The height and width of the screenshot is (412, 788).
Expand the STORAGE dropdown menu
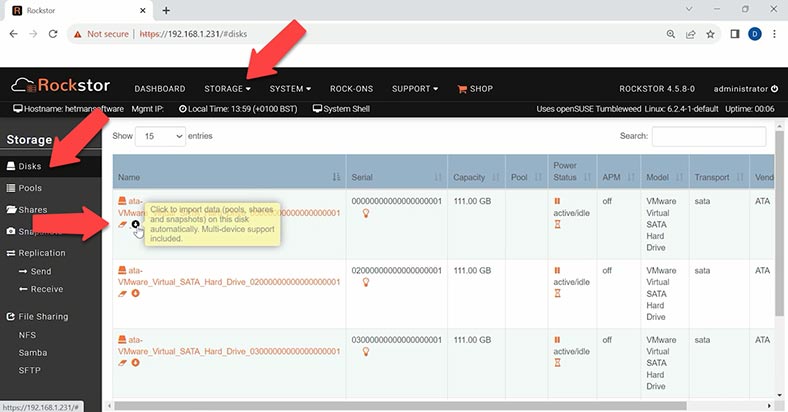[x=227, y=89]
